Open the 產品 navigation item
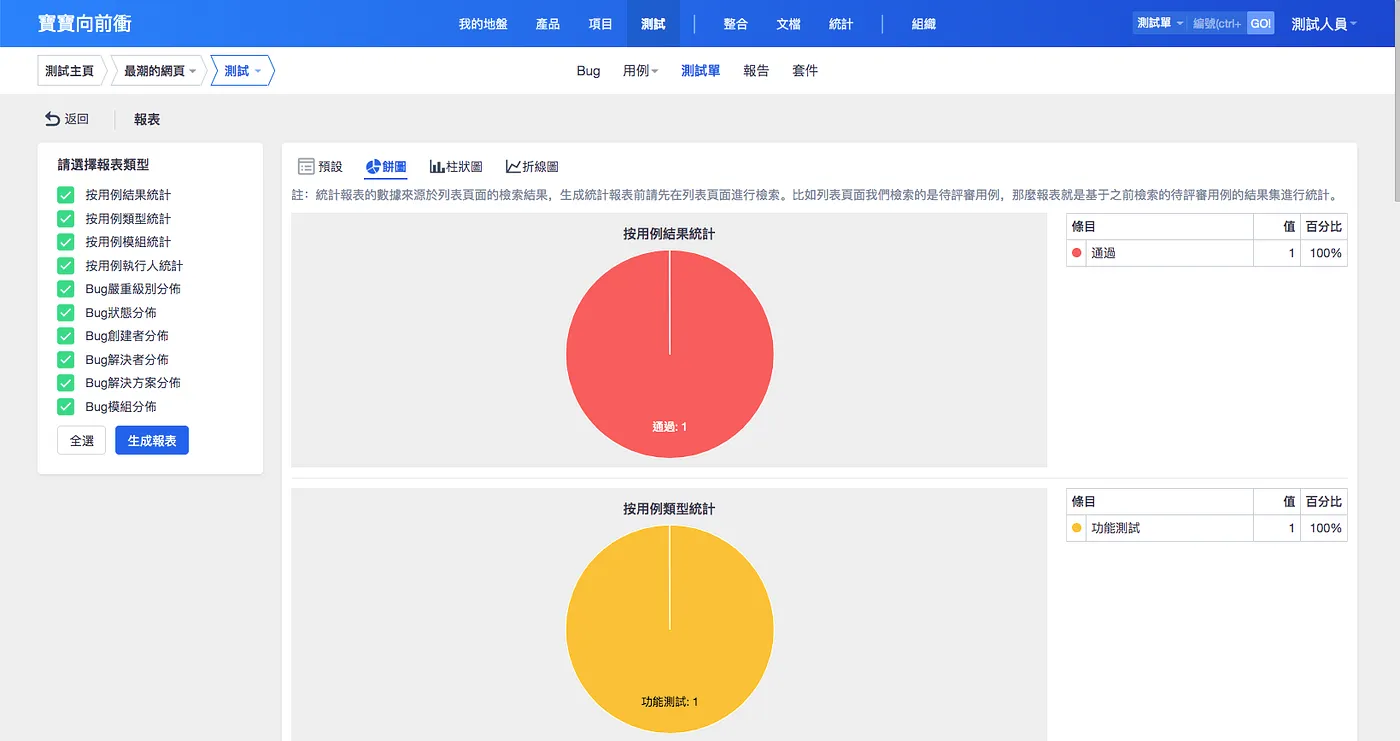This screenshot has width=1400, height=741. tap(548, 23)
